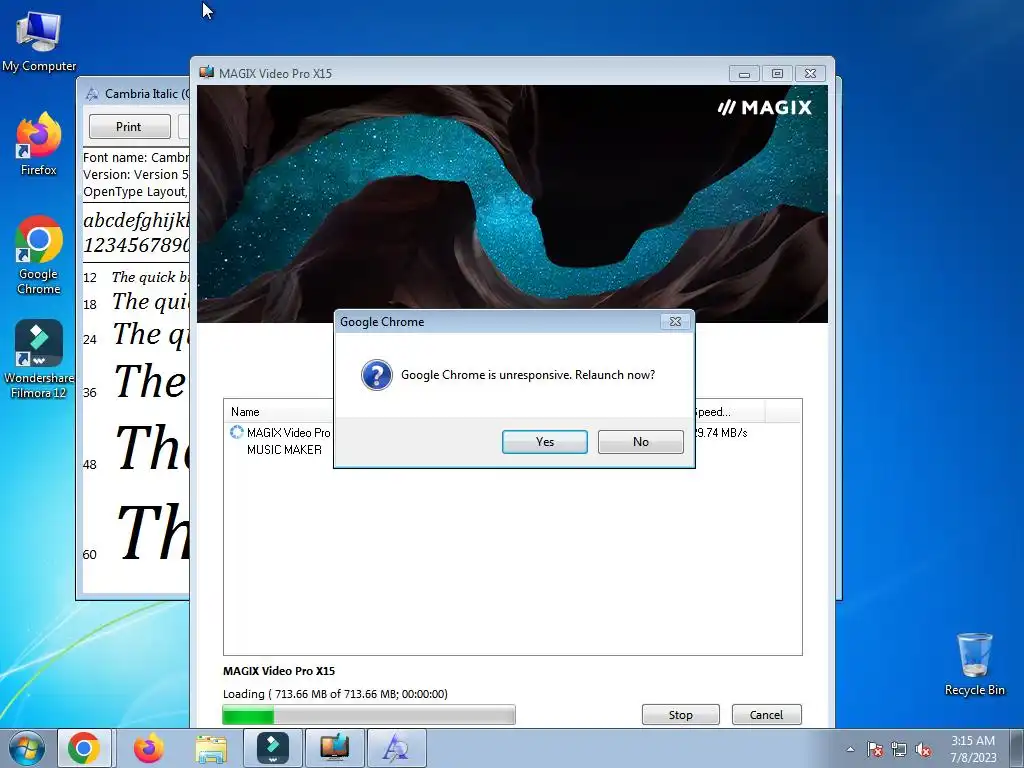Click the 9.74 MB/s speed value
The height and width of the screenshot is (768, 1024).
pyautogui.click(x=721, y=432)
